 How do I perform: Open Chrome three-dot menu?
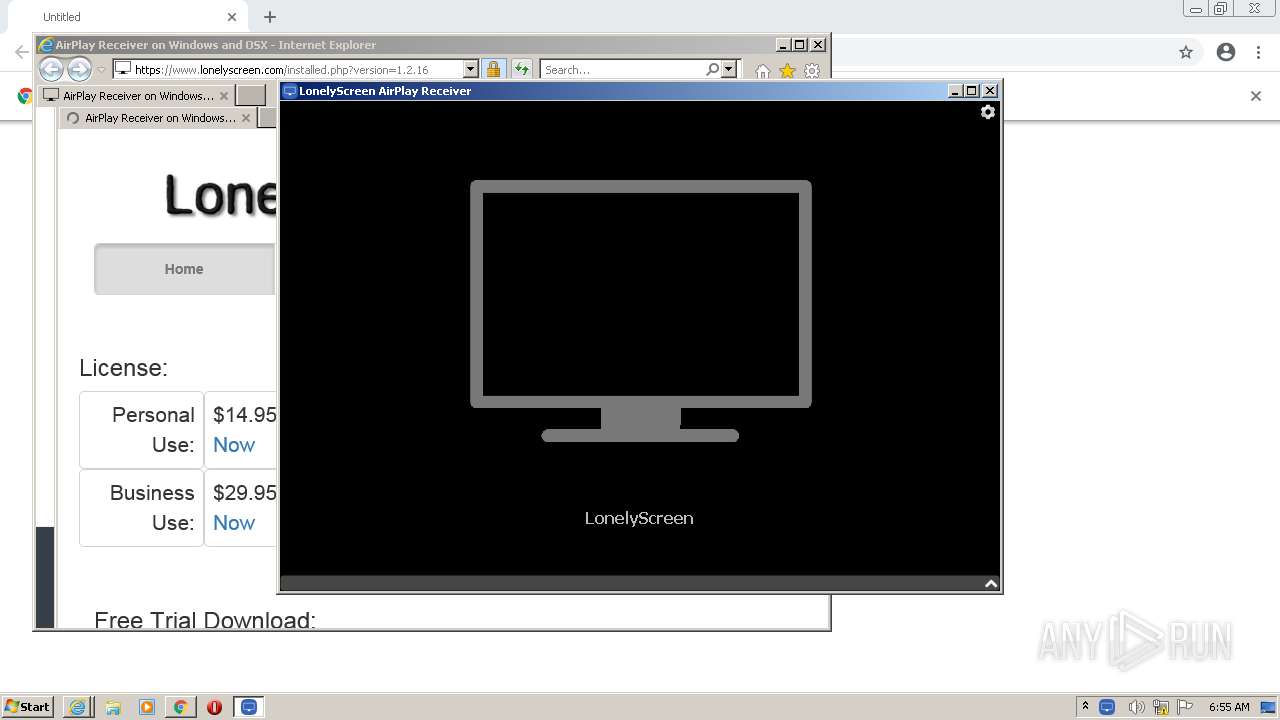[x=1259, y=52]
